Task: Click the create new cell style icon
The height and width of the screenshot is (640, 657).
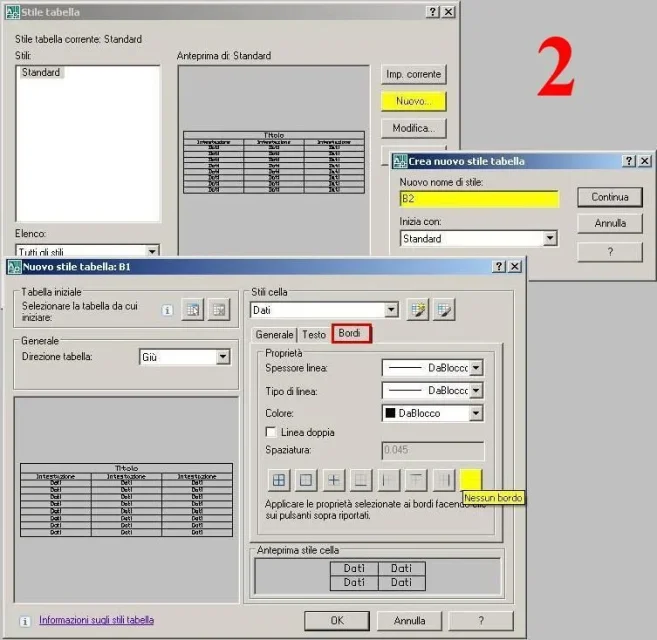Action: pyautogui.click(x=418, y=310)
